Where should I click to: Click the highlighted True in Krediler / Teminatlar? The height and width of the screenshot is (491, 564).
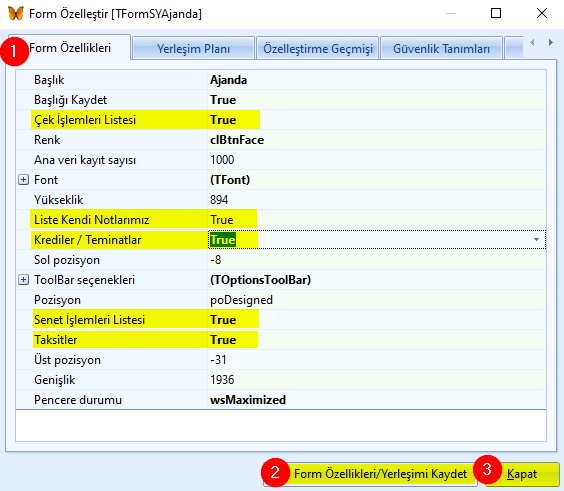click(223, 240)
